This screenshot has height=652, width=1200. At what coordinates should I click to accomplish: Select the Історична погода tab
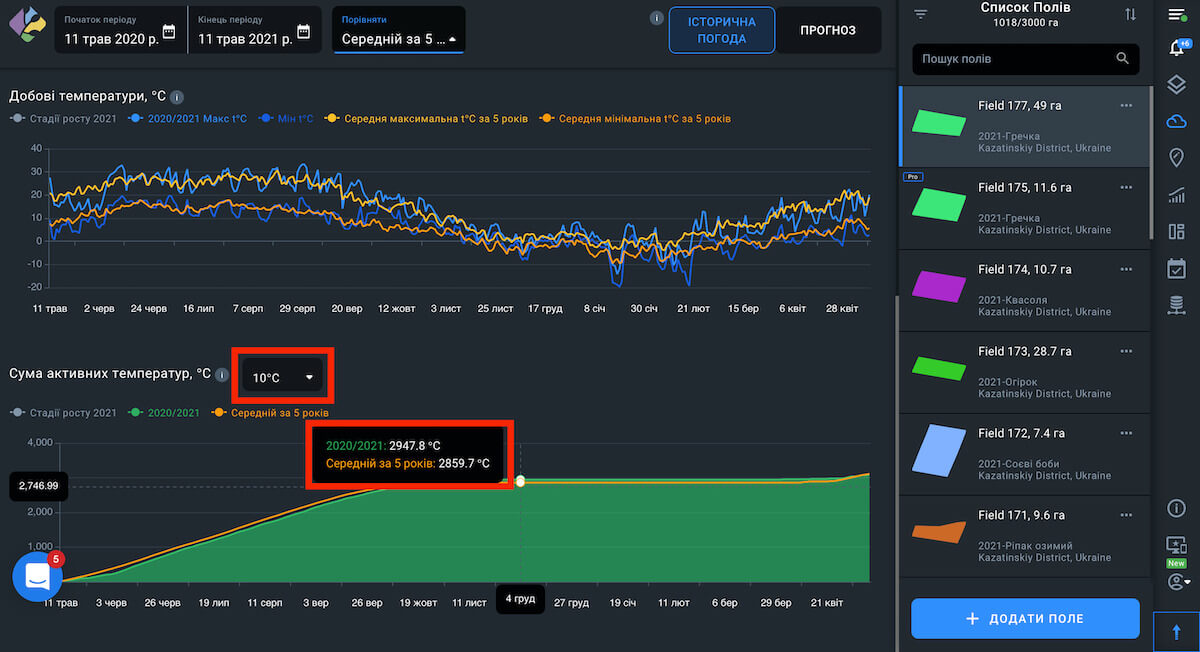(x=721, y=30)
